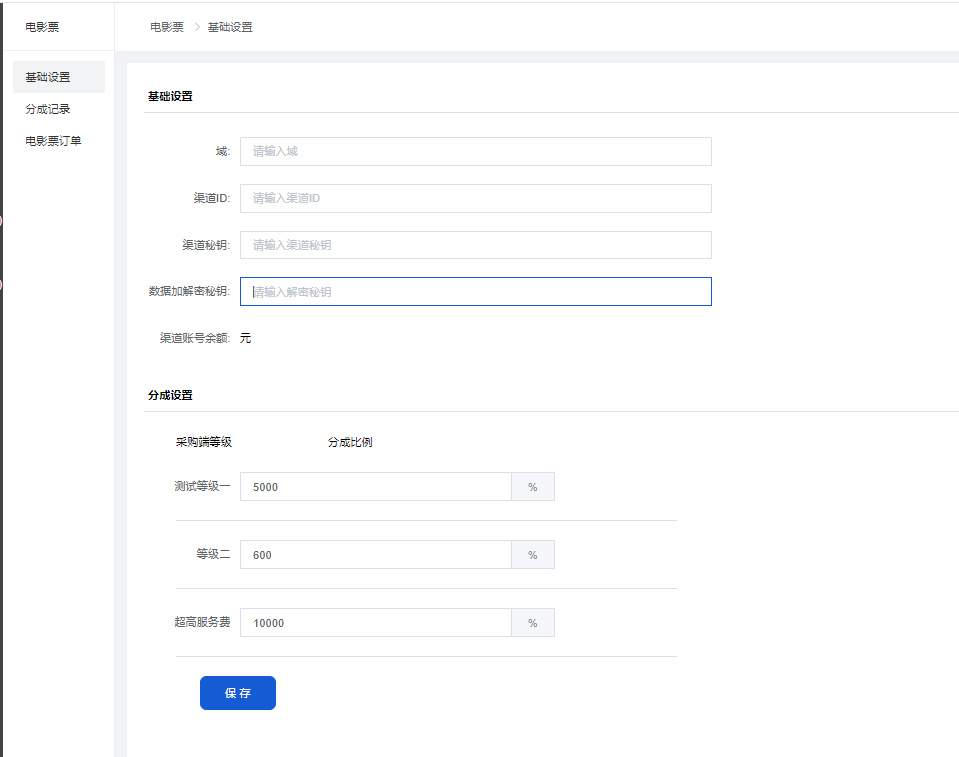This screenshot has height=757, width=959.
Task: Click the 基础设置 breadcrumb item
Action: [230, 27]
